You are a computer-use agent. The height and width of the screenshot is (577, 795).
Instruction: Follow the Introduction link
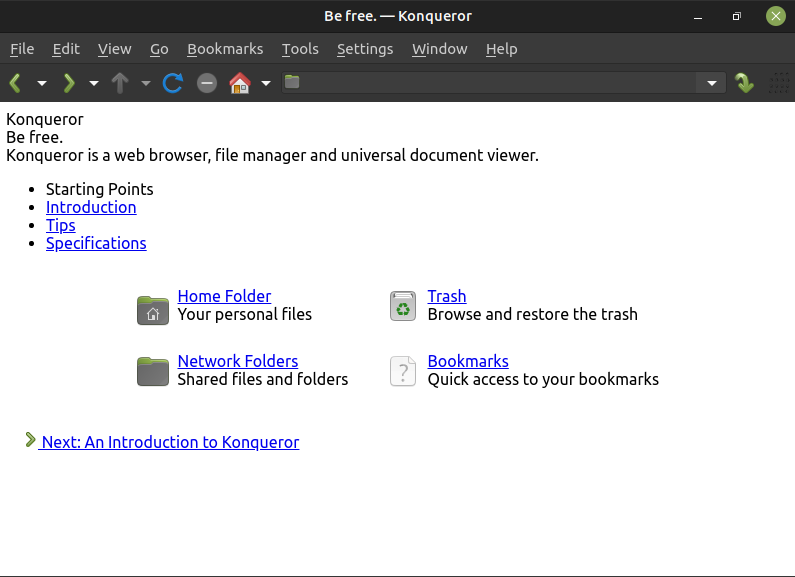tap(91, 207)
